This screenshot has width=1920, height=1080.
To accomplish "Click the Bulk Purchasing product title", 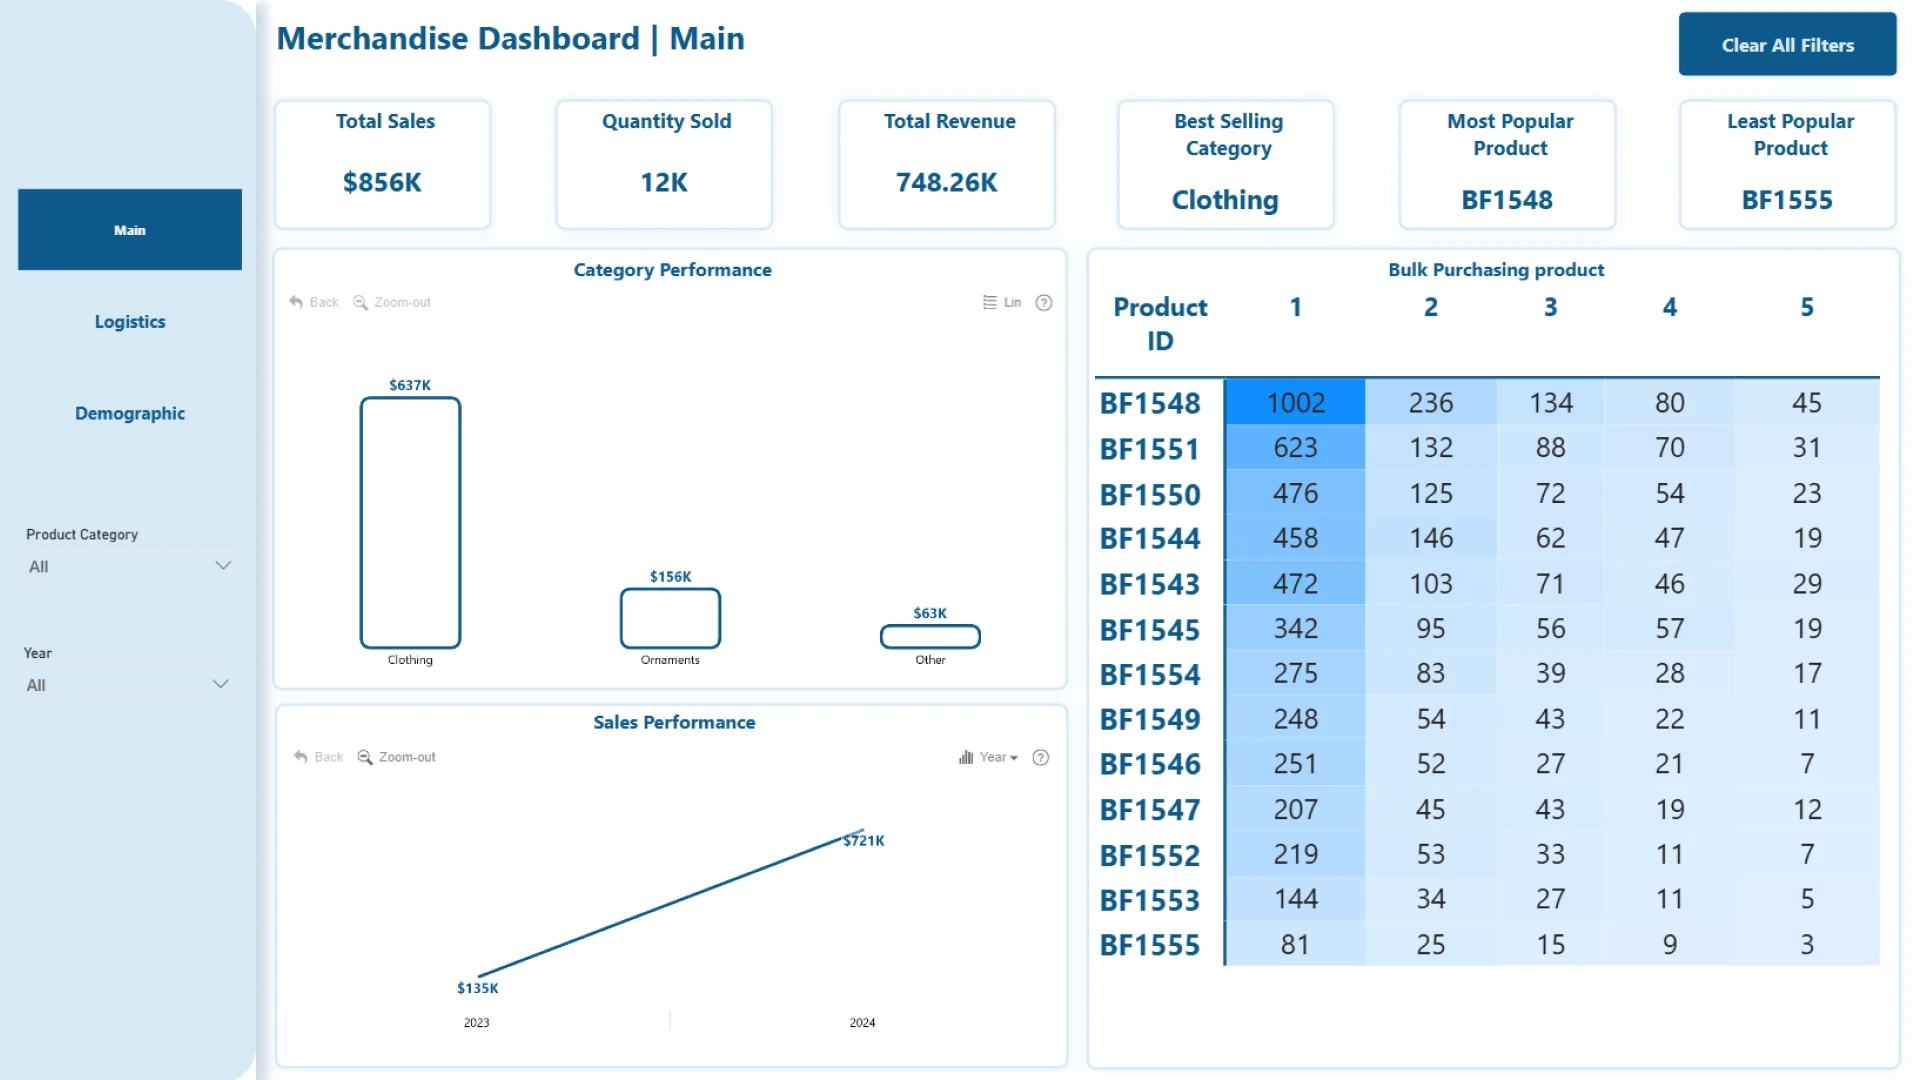I will [1496, 270].
